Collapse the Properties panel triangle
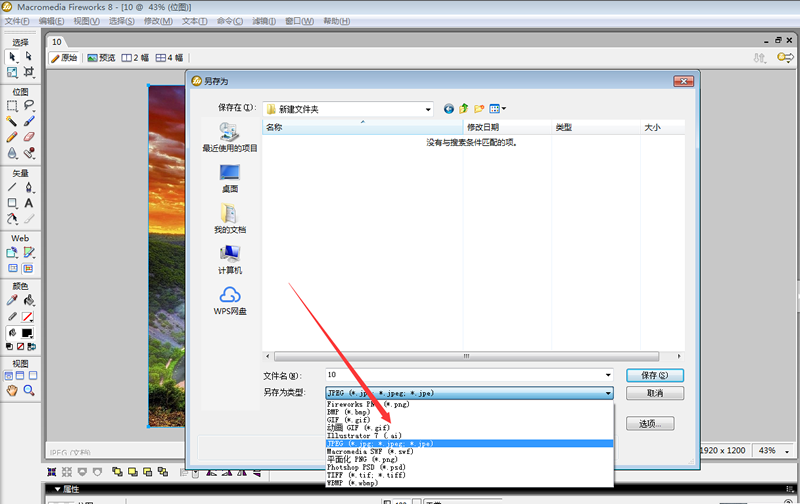 pos(58,489)
